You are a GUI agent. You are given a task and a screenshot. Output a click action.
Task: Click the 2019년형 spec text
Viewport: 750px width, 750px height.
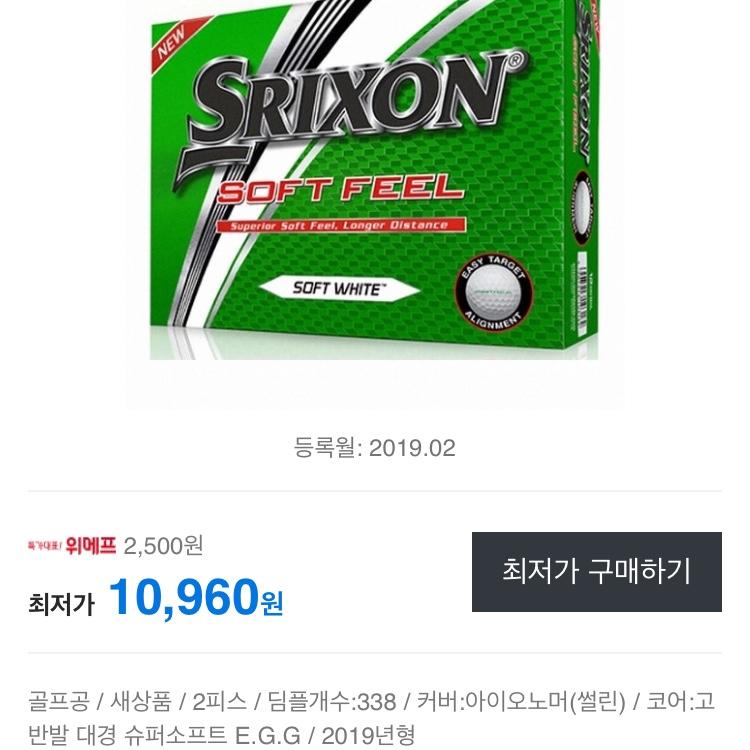[x=368, y=735]
